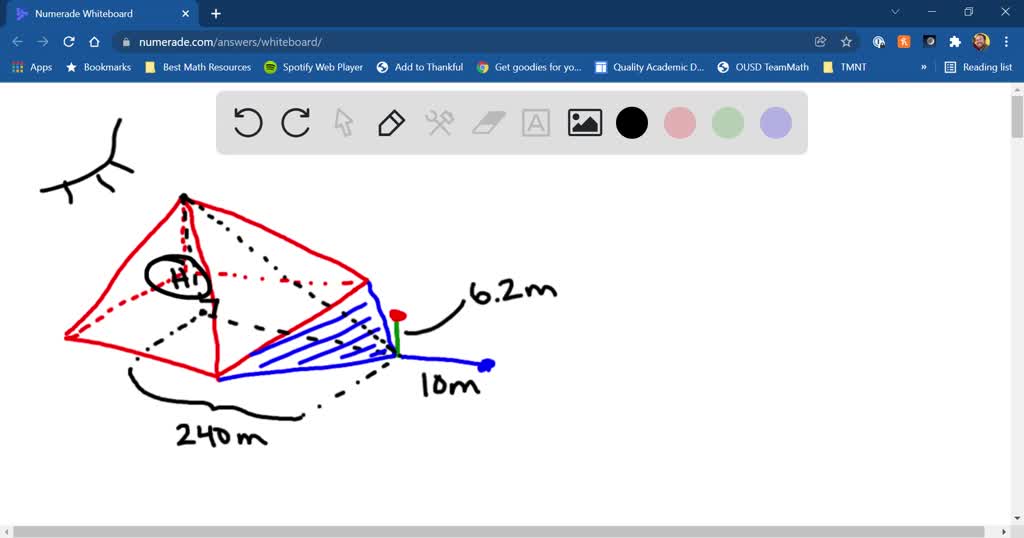Open the tab search dropdown arrow
Image resolution: width=1024 pixels, height=538 pixels.
click(x=896, y=13)
